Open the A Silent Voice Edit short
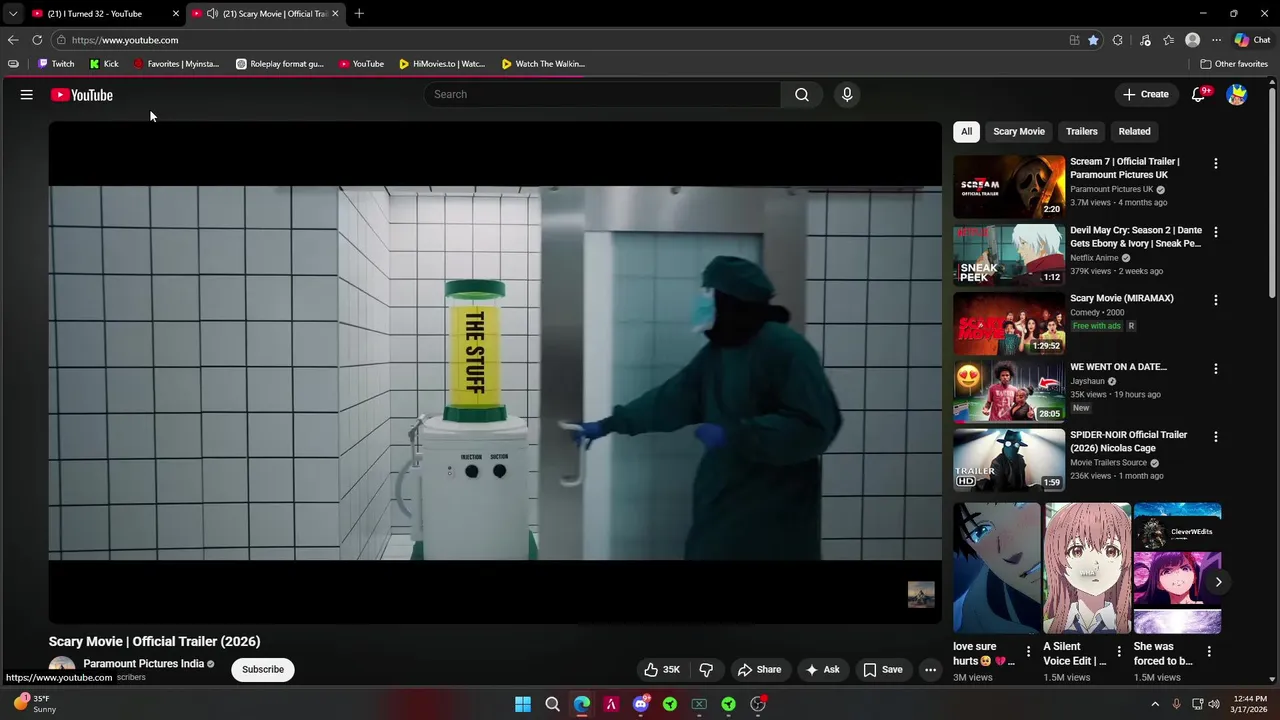This screenshot has width=1280, height=720. tap(1087, 568)
